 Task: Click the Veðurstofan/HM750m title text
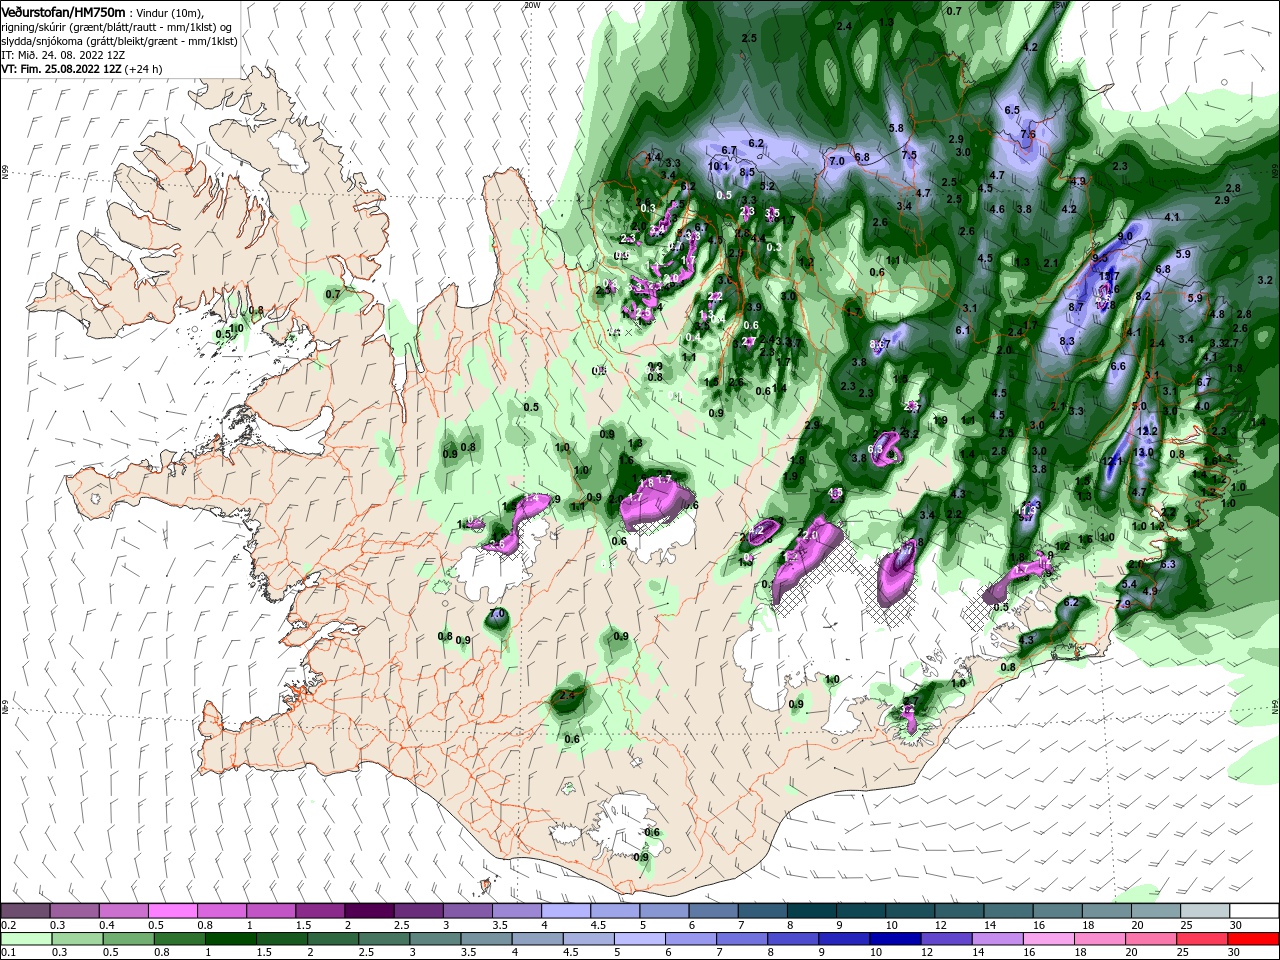click(x=64, y=11)
